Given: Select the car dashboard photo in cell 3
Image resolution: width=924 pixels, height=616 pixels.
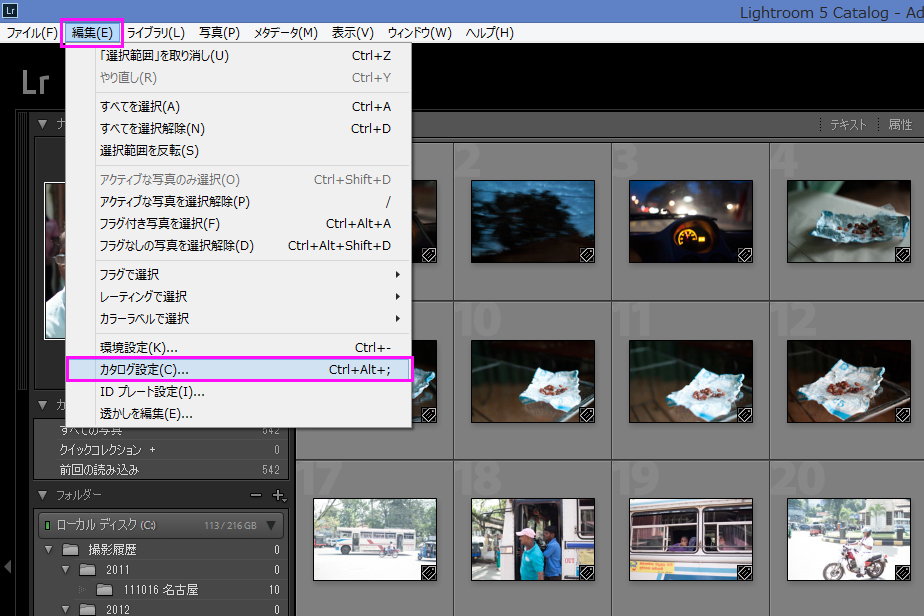Looking at the screenshot, I should click(691, 222).
